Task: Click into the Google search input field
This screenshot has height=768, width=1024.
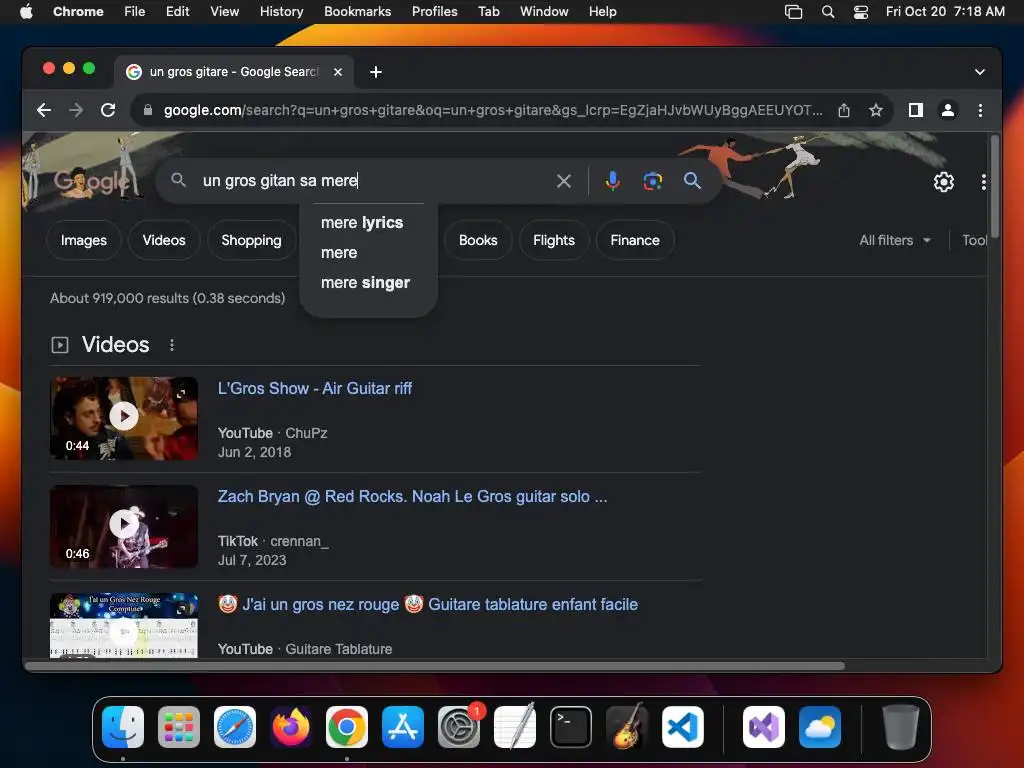Action: 376,181
